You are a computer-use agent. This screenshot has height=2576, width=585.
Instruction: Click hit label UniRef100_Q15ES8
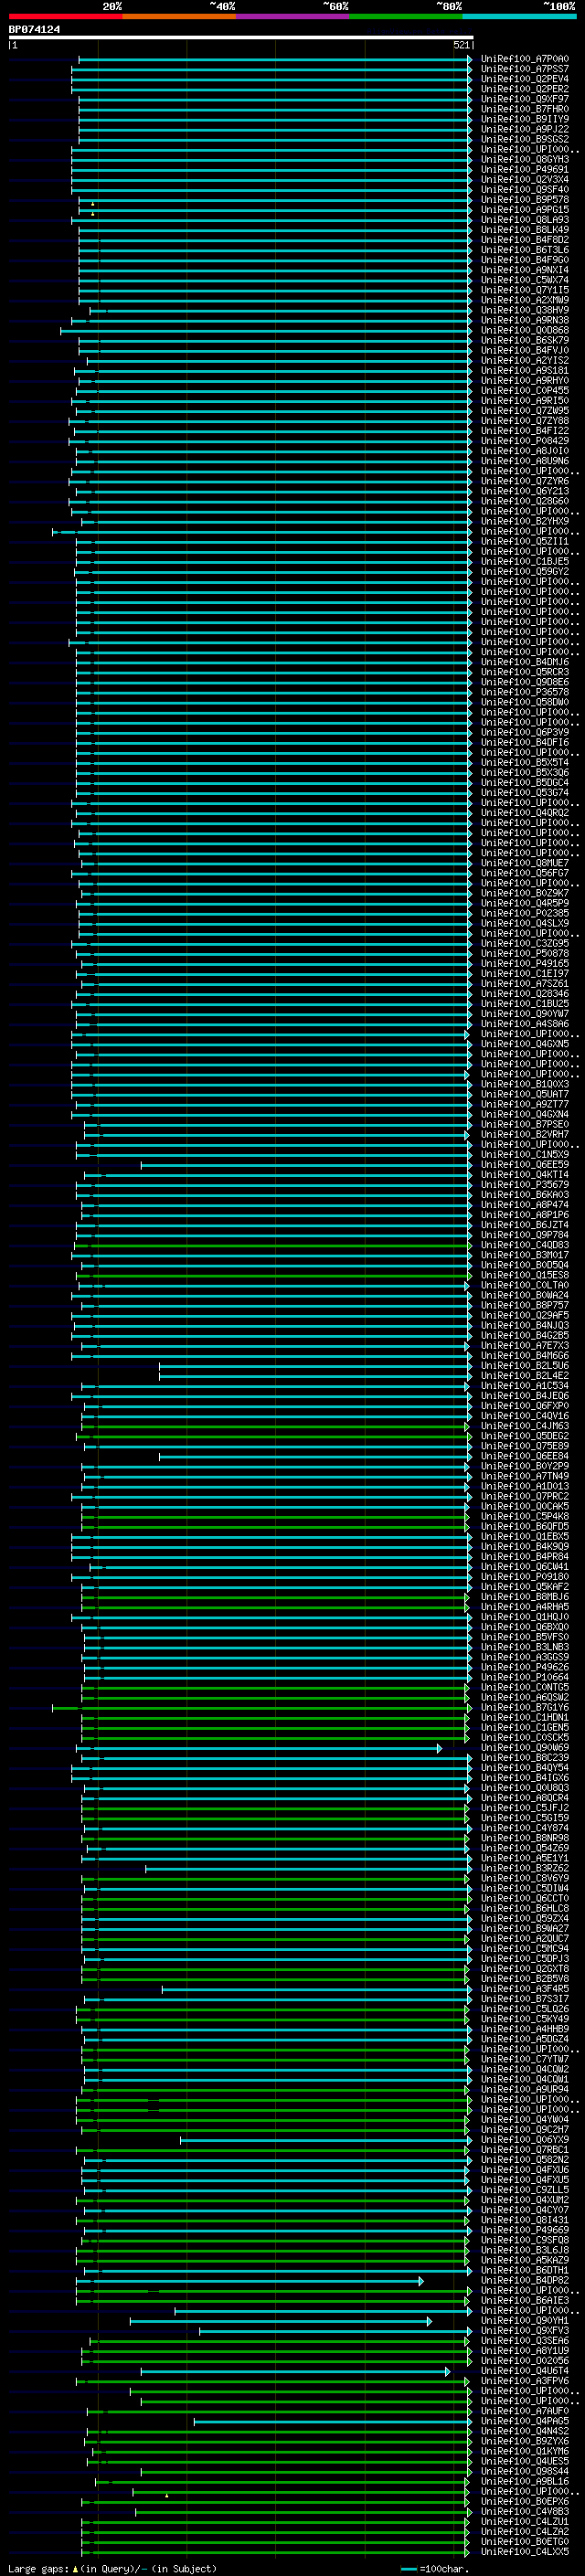point(524,1275)
